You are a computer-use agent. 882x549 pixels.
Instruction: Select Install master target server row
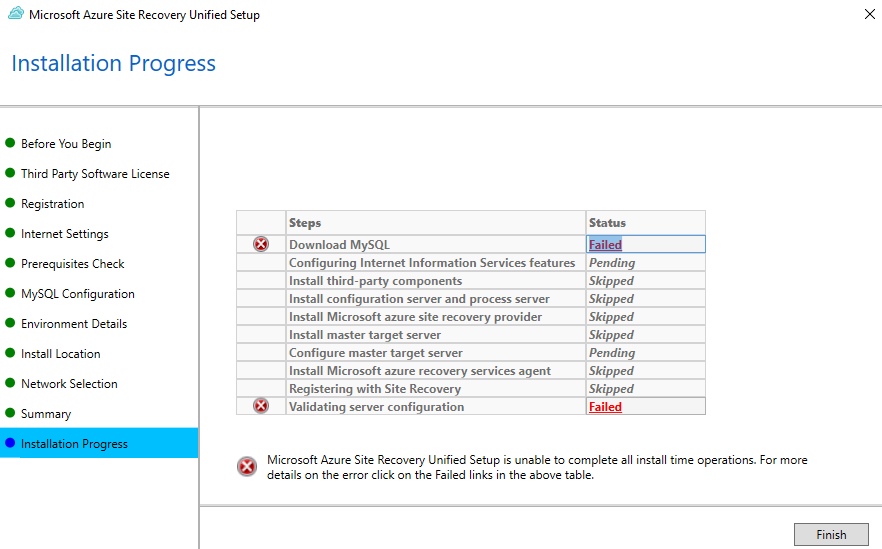click(436, 335)
